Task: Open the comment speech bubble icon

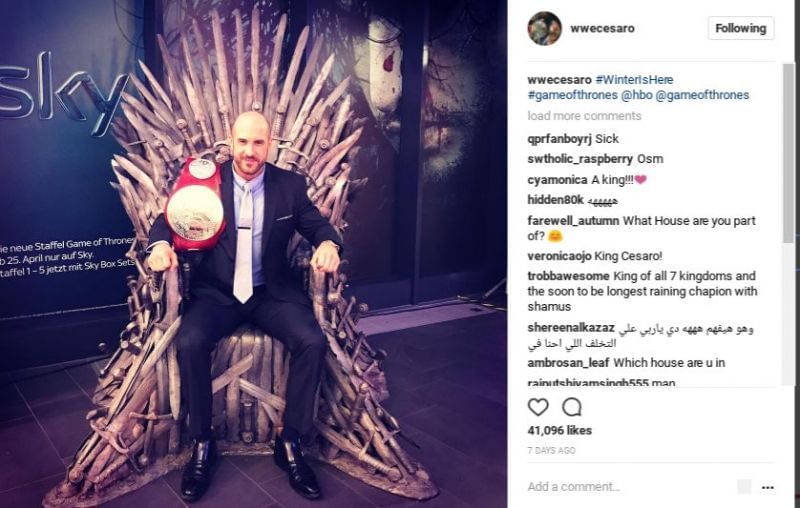Action: pos(572,407)
